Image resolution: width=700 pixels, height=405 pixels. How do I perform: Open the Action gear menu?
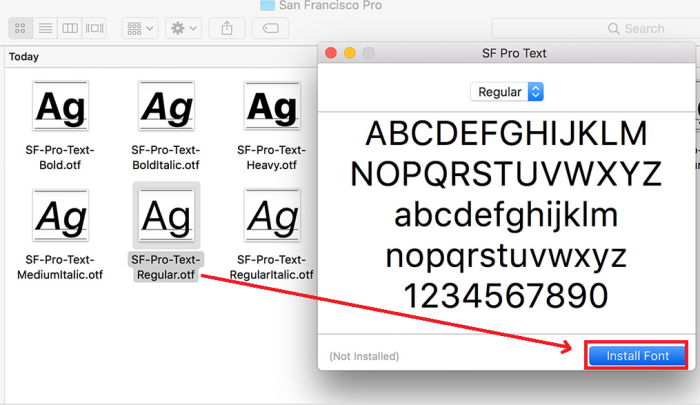[x=183, y=29]
